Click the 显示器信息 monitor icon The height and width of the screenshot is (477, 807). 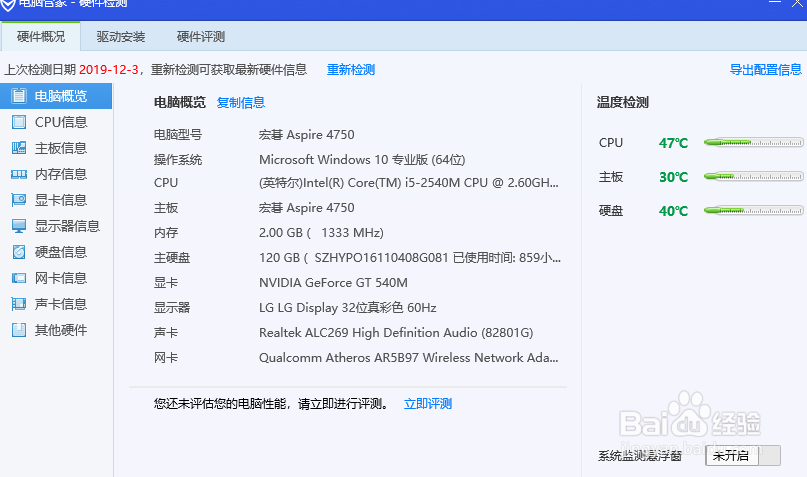pos(19,226)
